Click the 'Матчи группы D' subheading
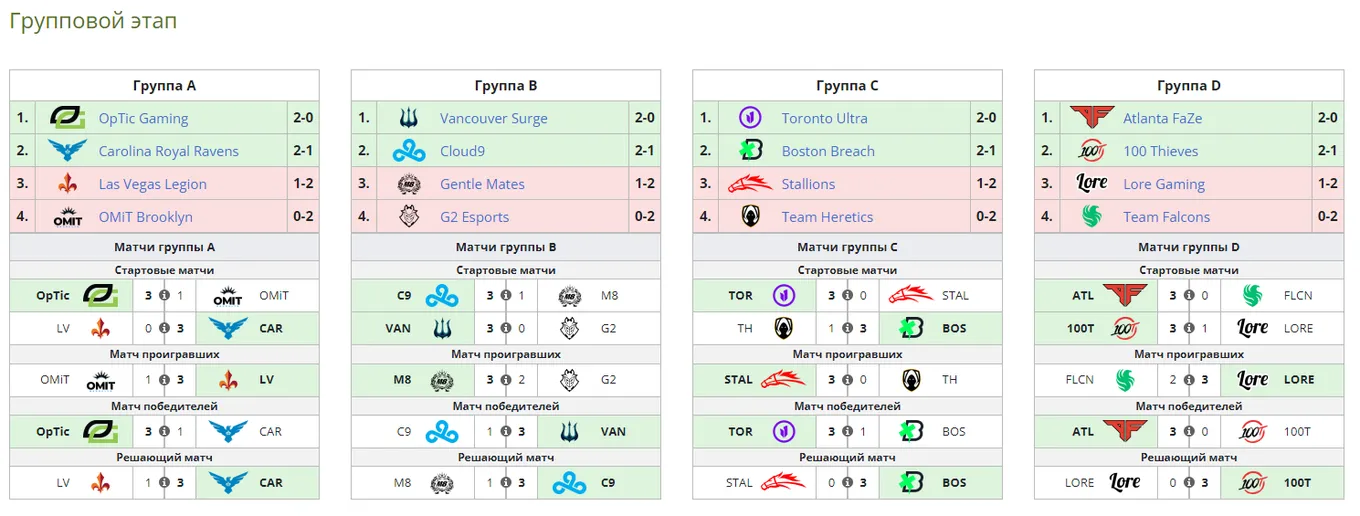The width and height of the screenshot is (1360, 516). (1189, 247)
